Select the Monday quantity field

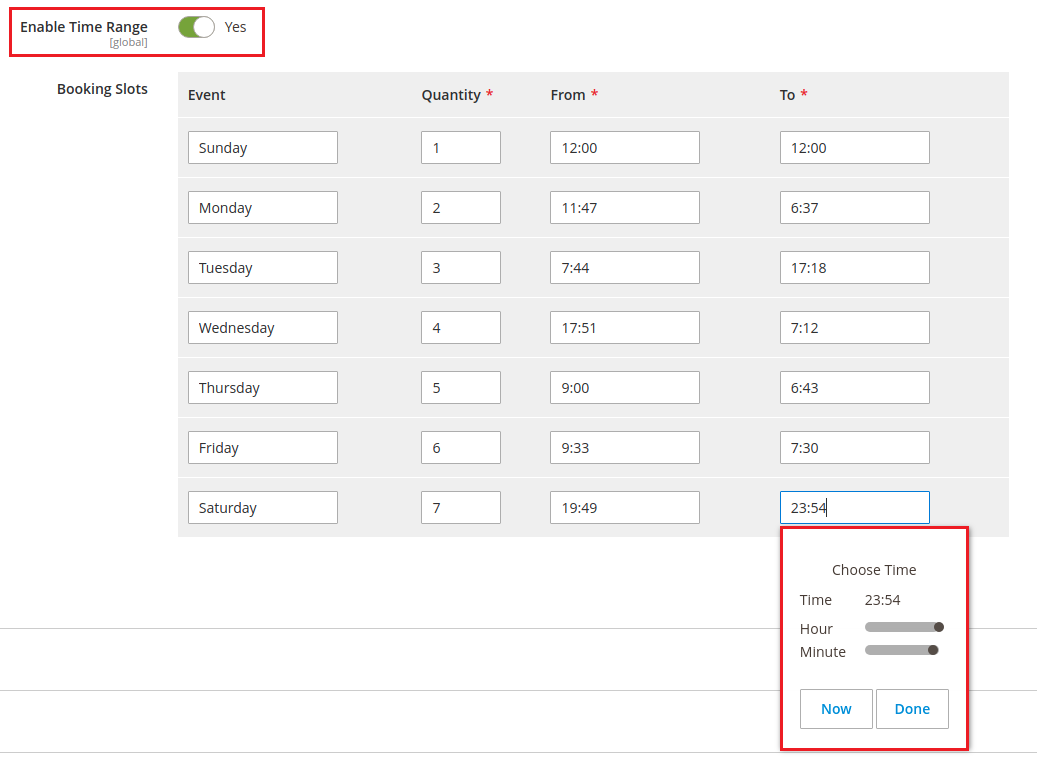tap(460, 208)
